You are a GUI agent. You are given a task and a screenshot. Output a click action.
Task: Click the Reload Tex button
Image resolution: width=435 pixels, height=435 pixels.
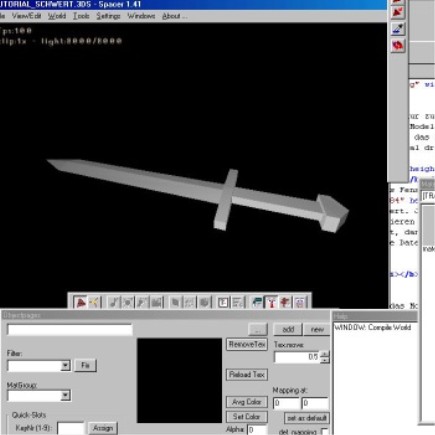point(247,375)
